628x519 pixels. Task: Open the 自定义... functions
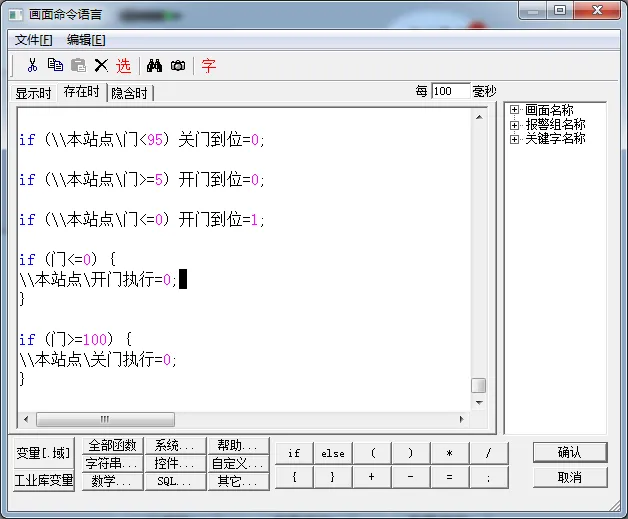tap(238, 463)
